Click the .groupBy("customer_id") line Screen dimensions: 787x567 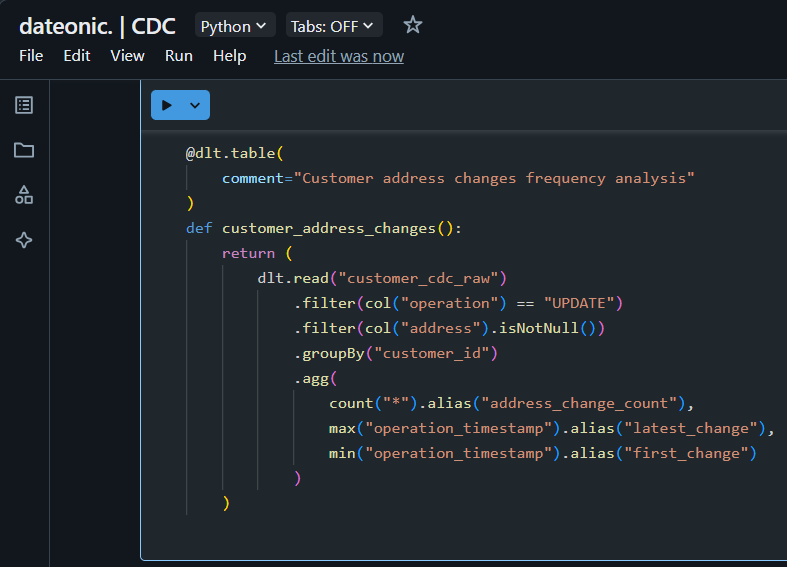click(x=396, y=353)
